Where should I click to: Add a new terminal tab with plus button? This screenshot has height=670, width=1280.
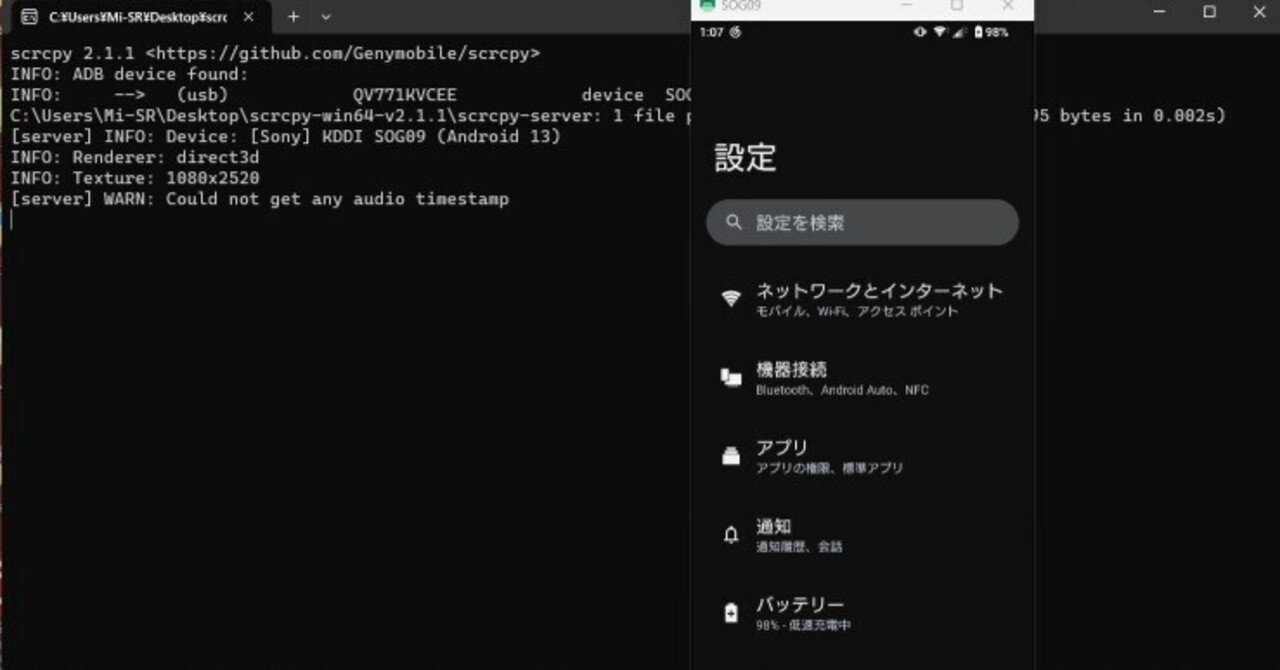(293, 17)
